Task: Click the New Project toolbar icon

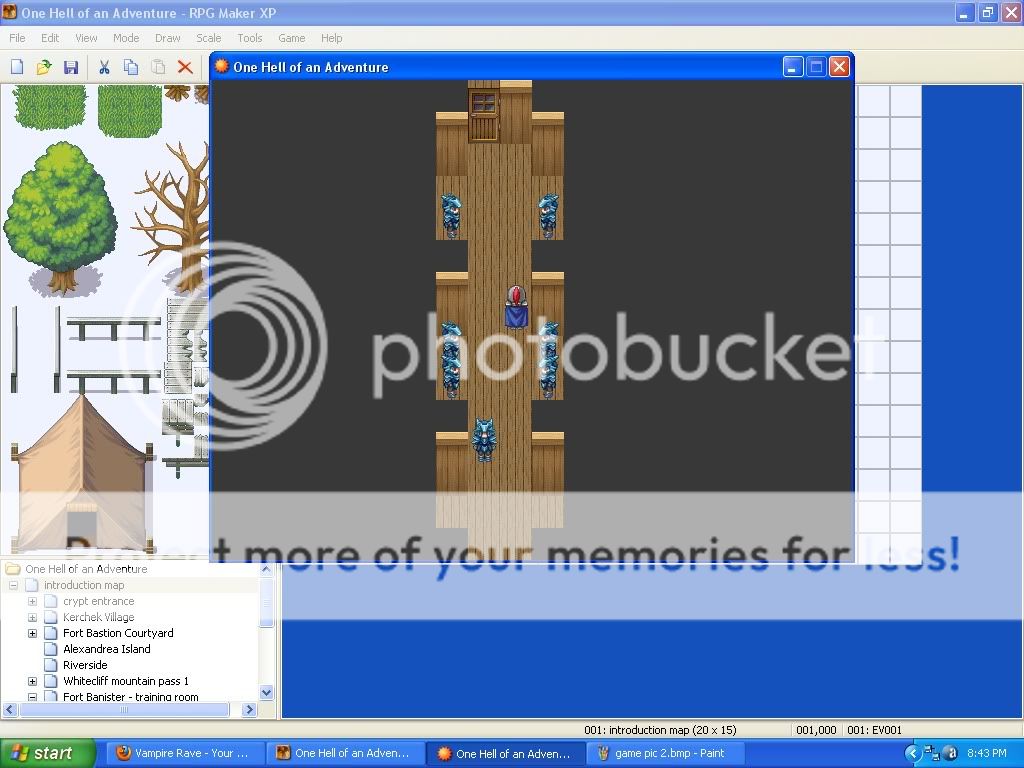Action: pos(17,67)
